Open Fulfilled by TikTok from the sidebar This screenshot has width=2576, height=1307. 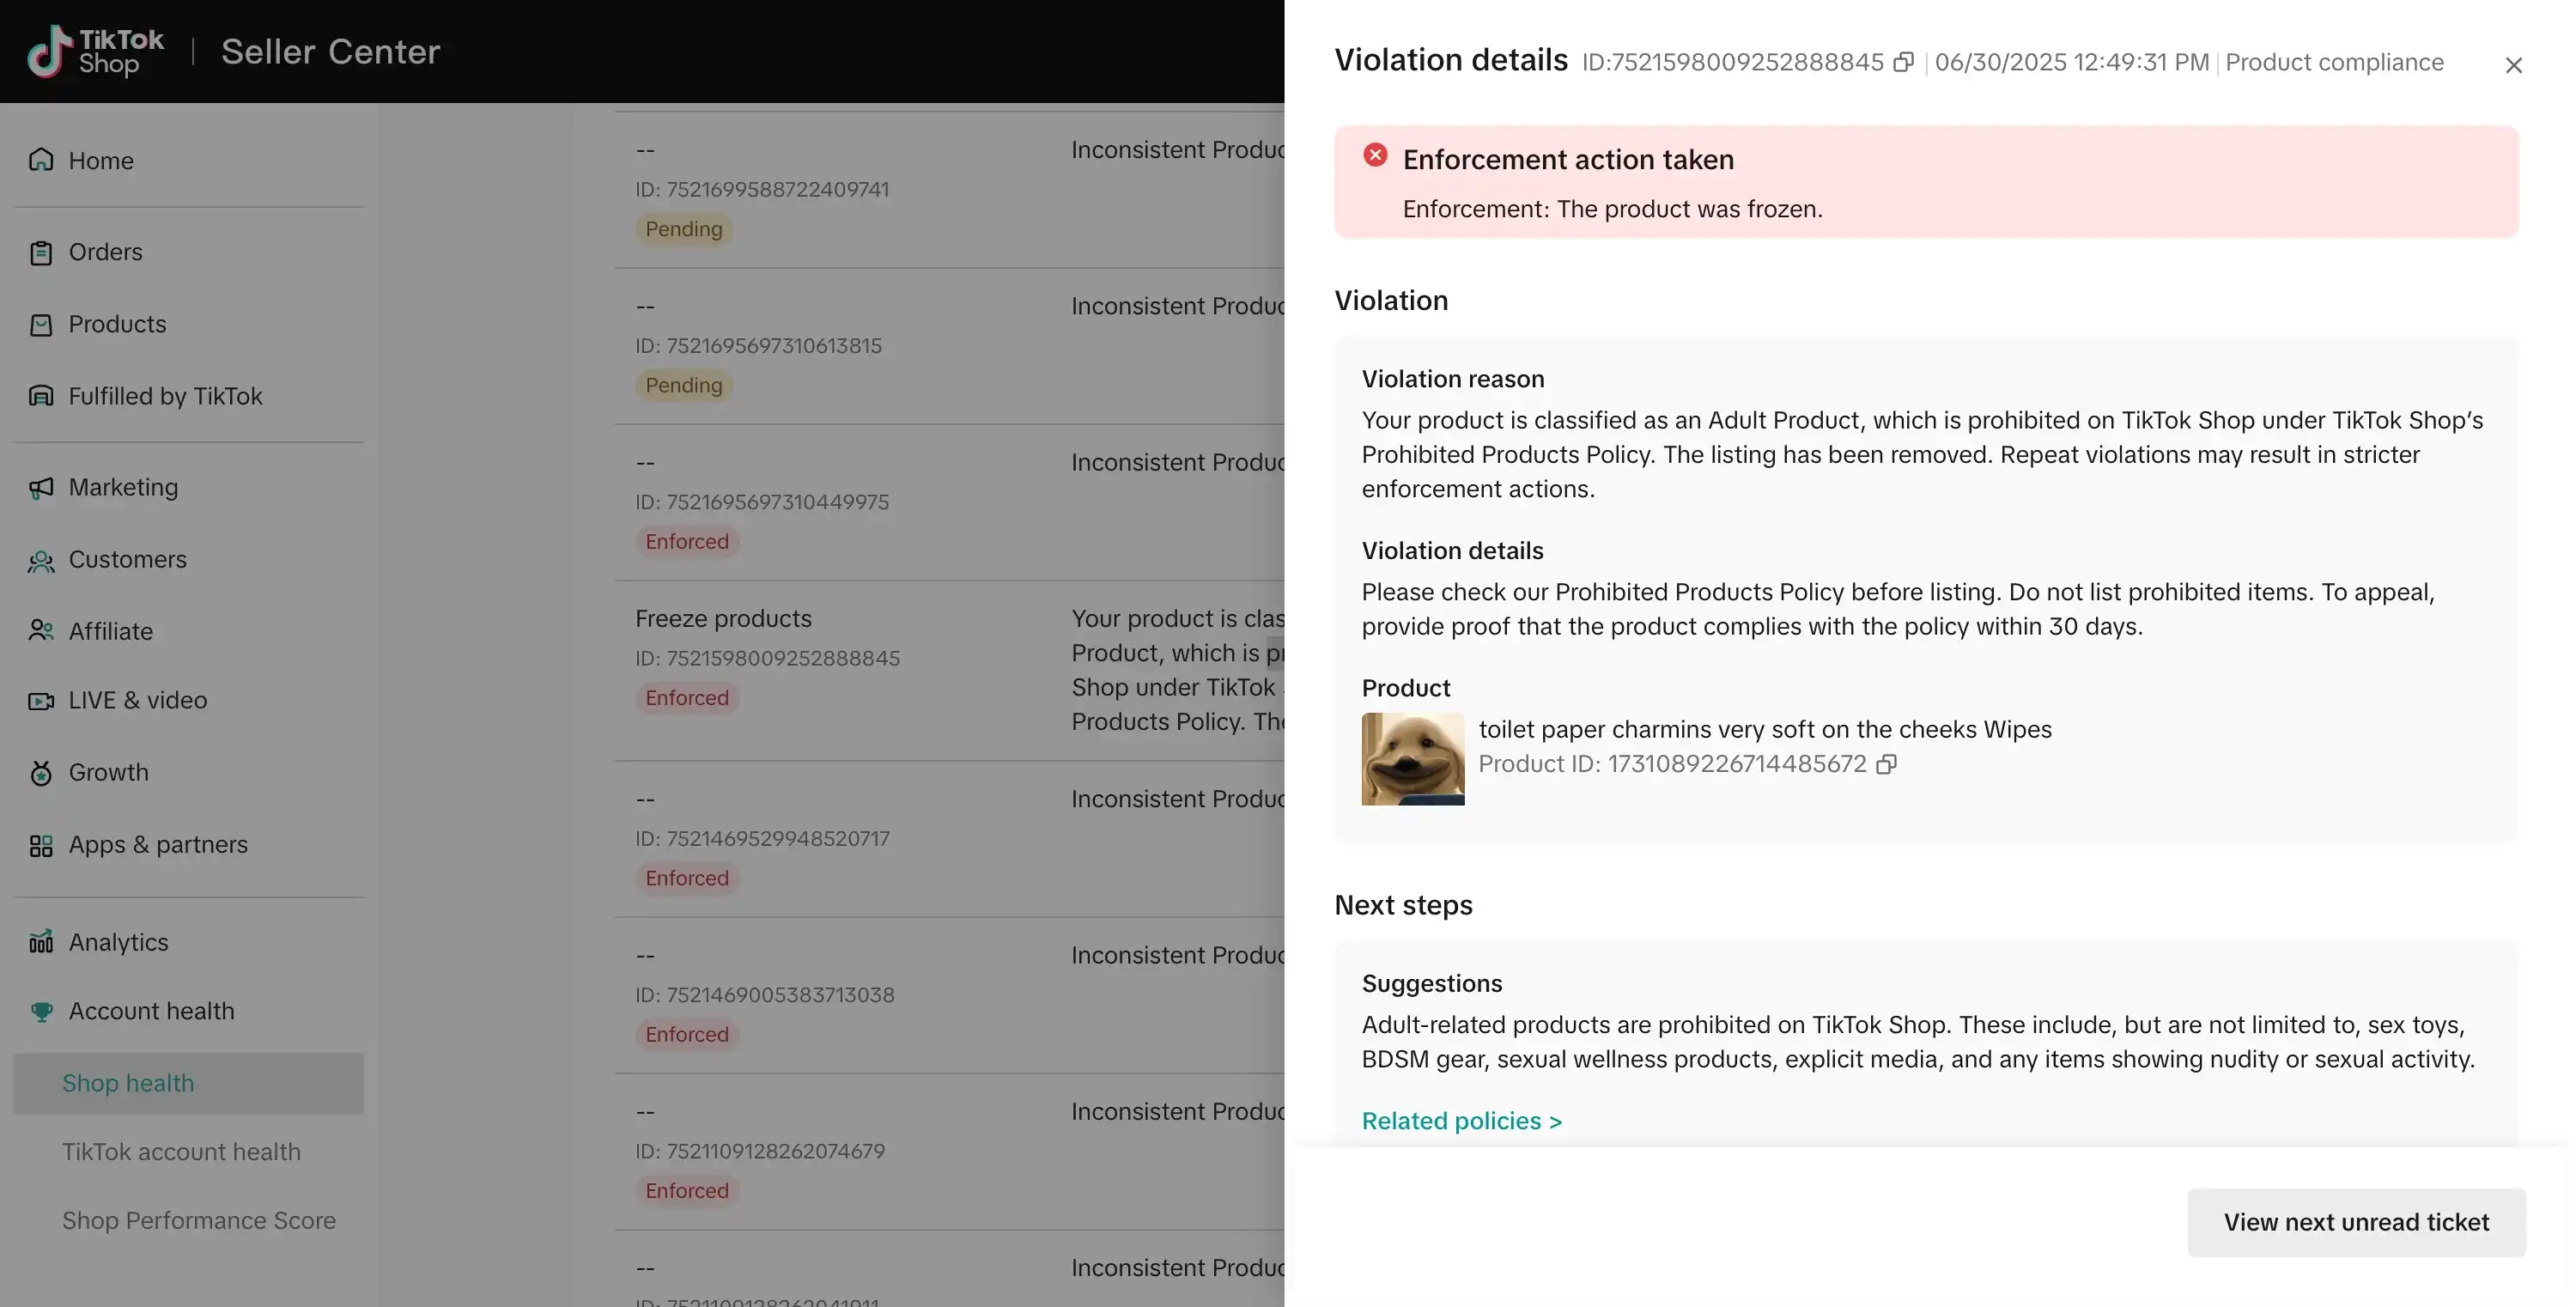[x=166, y=396]
